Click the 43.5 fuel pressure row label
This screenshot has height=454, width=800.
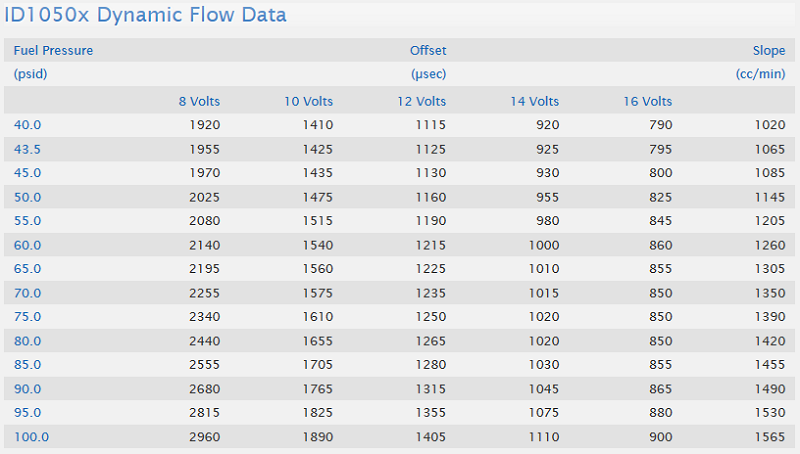(x=28, y=149)
